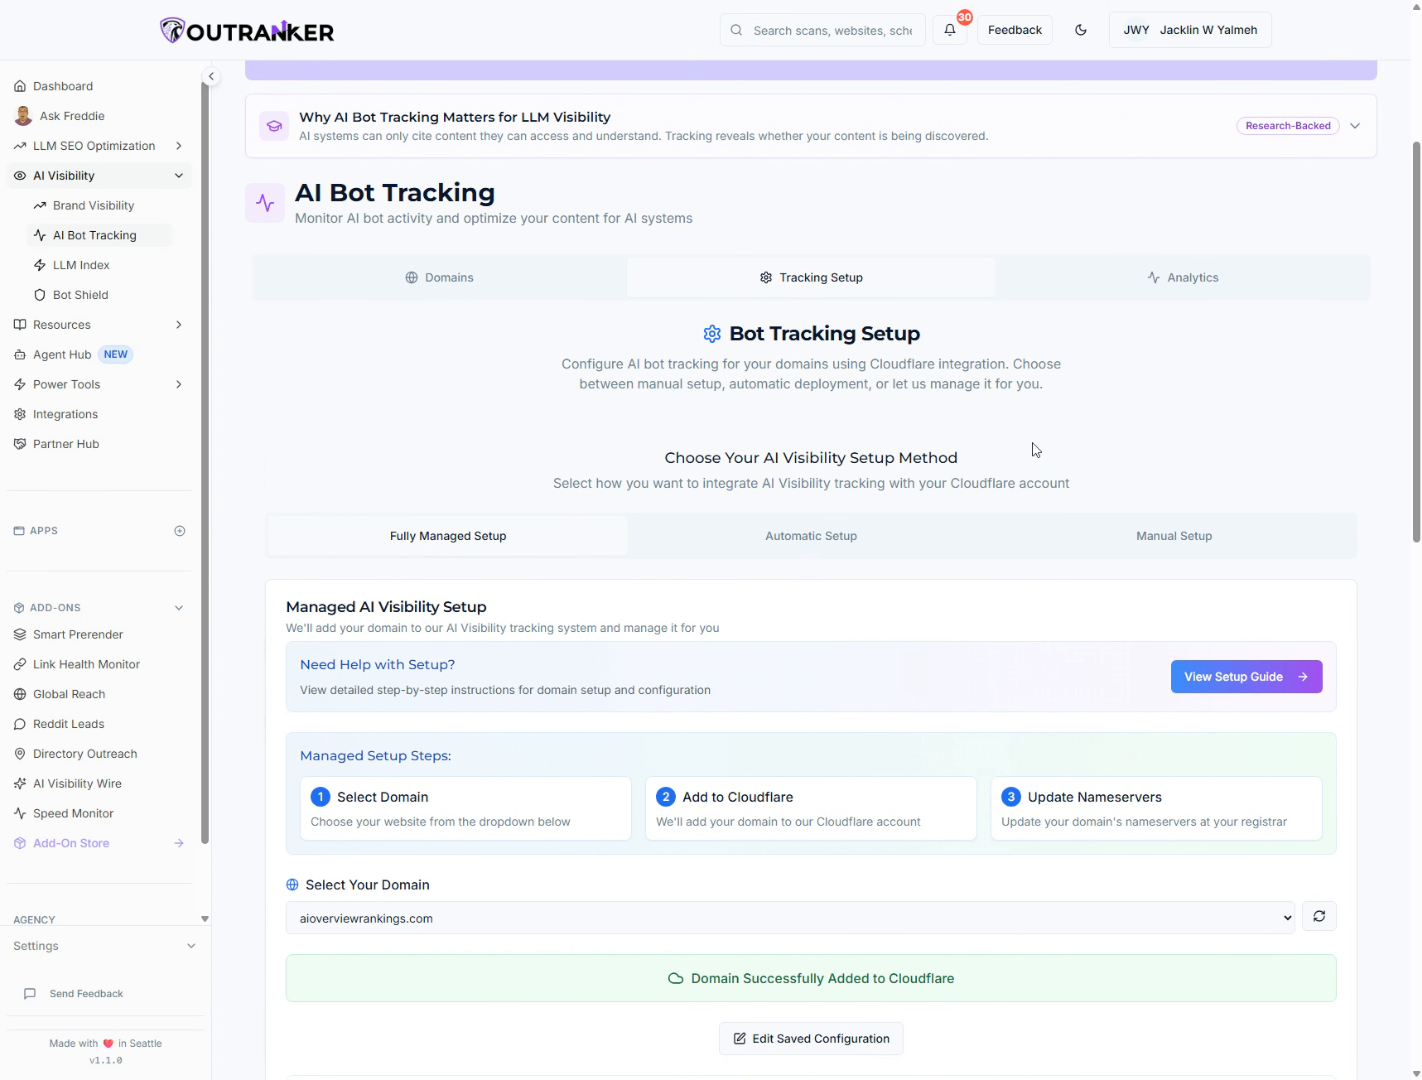The width and height of the screenshot is (1422, 1080).
Task: Click the View Setup Guide button
Action: click(x=1246, y=677)
